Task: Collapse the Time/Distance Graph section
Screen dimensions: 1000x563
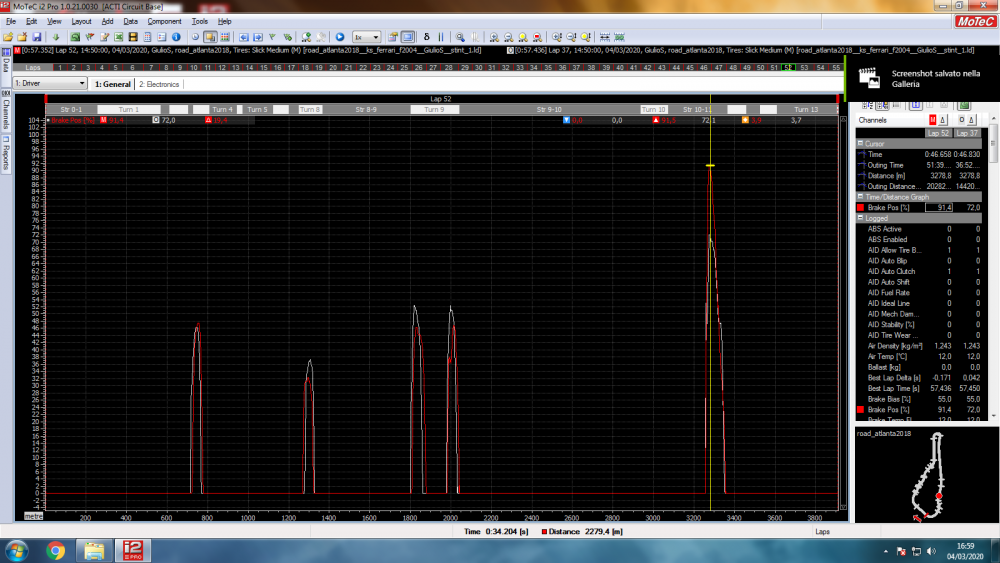Action: click(x=860, y=197)
